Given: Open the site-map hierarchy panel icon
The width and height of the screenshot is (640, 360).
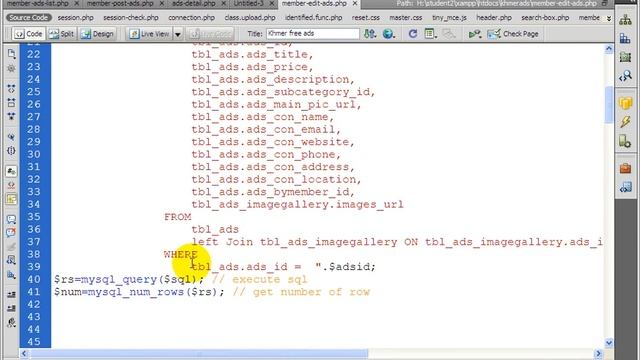Looking at the screenshot, I should (625, 20).
